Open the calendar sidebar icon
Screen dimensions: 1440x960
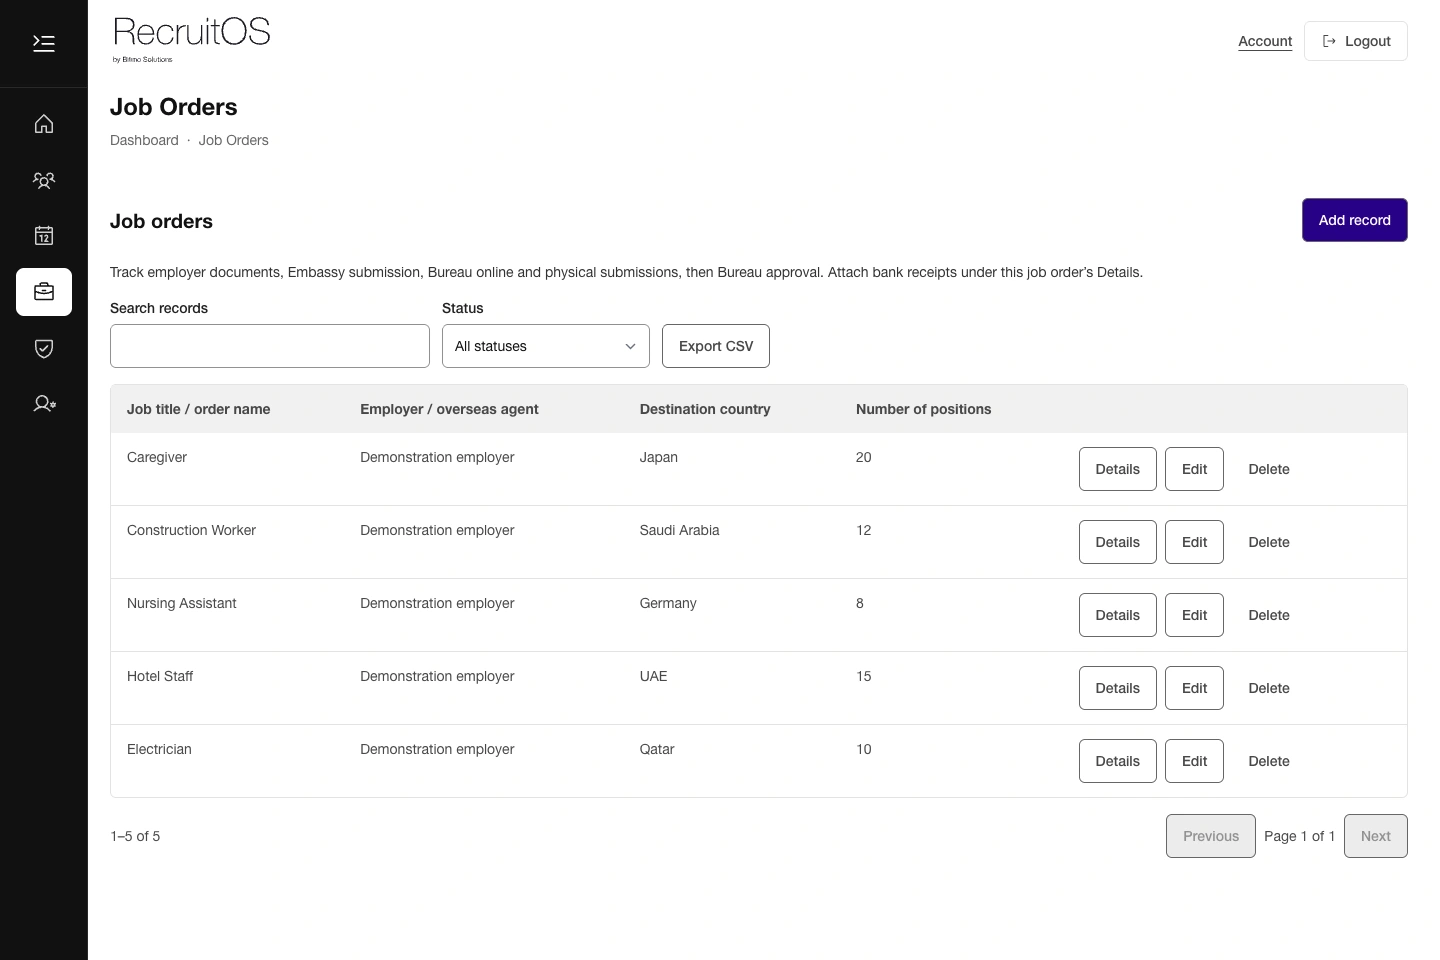pyautogui.click(x=44, y=236)
